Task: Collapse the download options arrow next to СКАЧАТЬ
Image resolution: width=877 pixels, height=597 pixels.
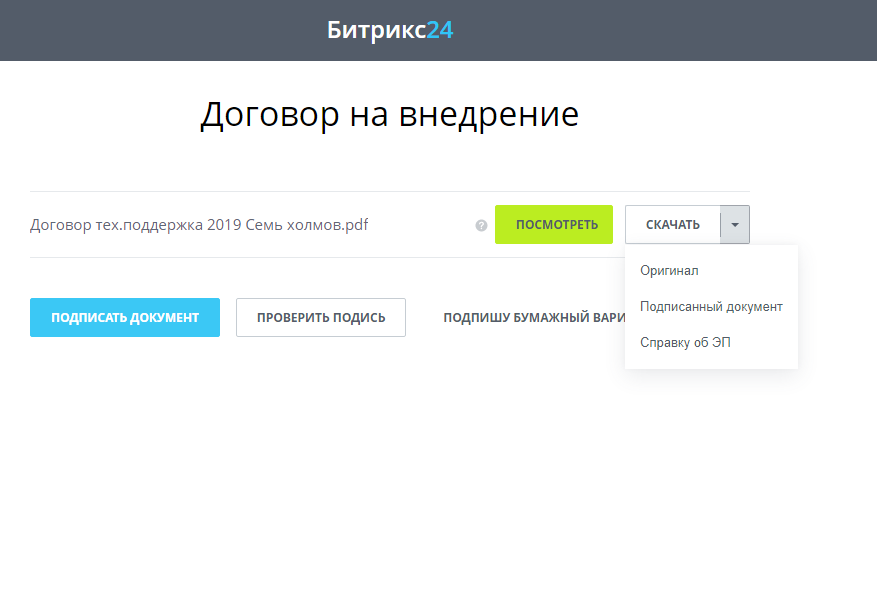Action: 735,225
